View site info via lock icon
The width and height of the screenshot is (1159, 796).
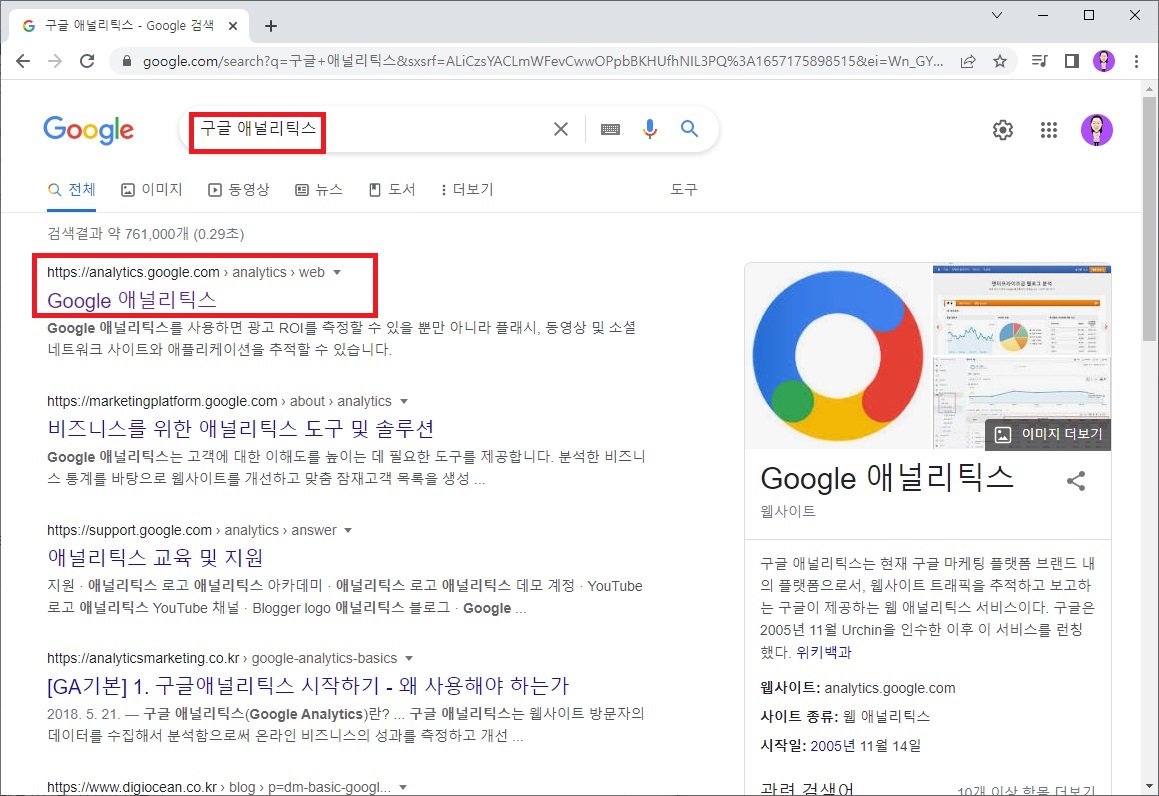coord(126,61)
